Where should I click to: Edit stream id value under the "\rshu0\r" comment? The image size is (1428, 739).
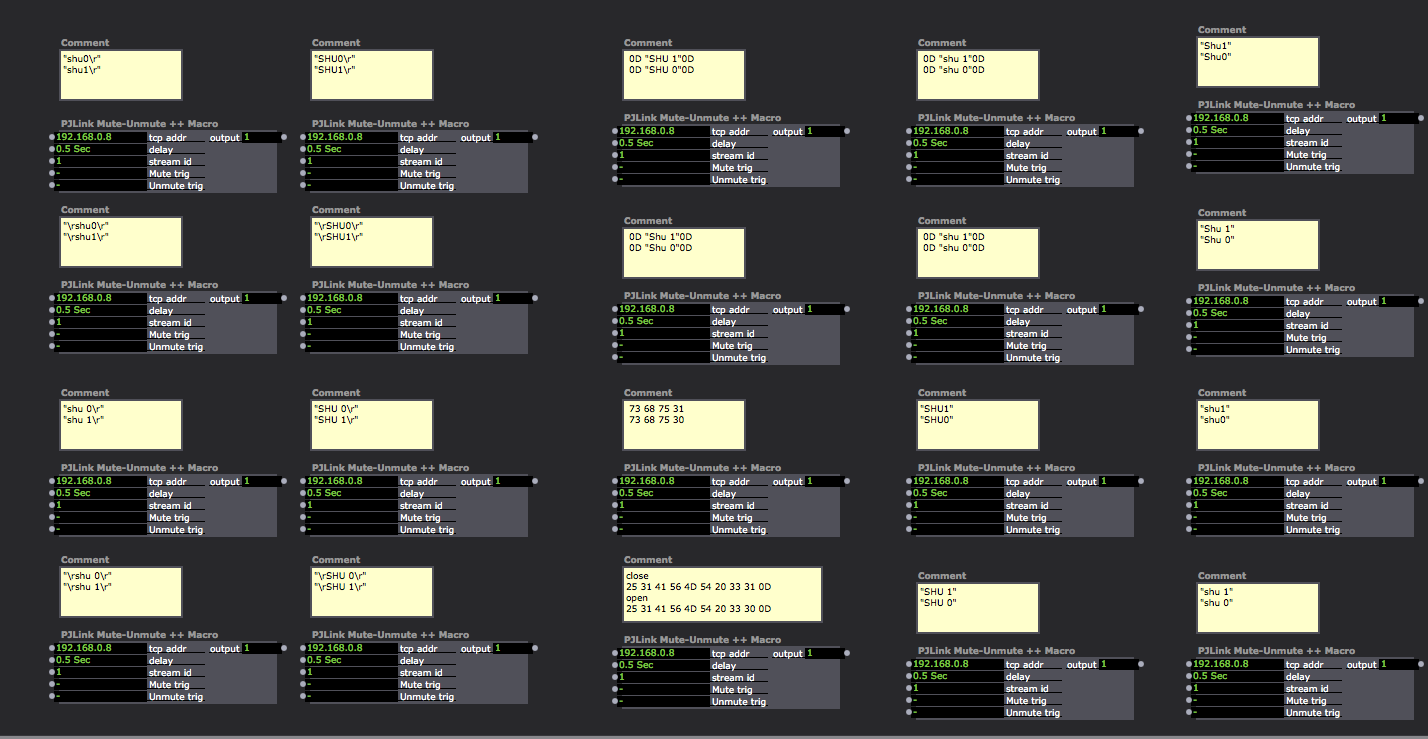click(x=101, y=322)
